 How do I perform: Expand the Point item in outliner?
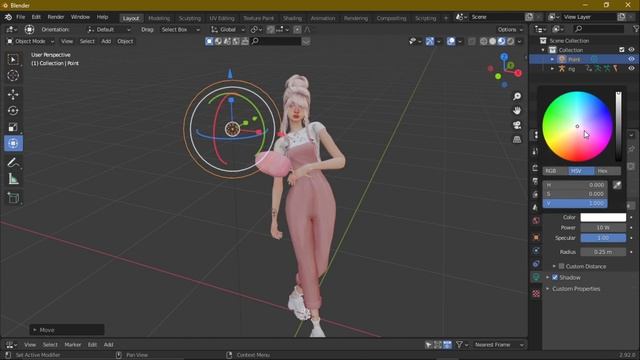tap(553, 59)
